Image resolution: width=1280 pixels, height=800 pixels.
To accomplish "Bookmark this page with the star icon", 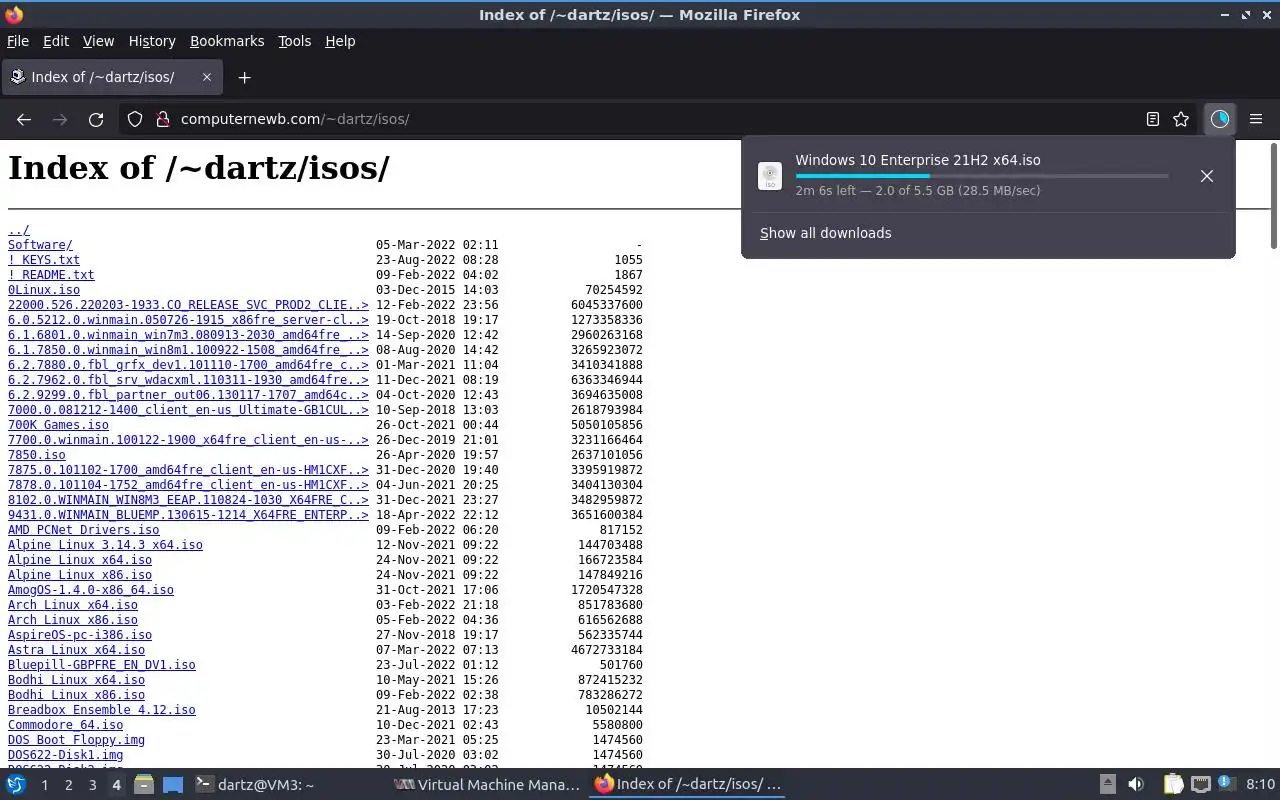I will [1181, 119].
